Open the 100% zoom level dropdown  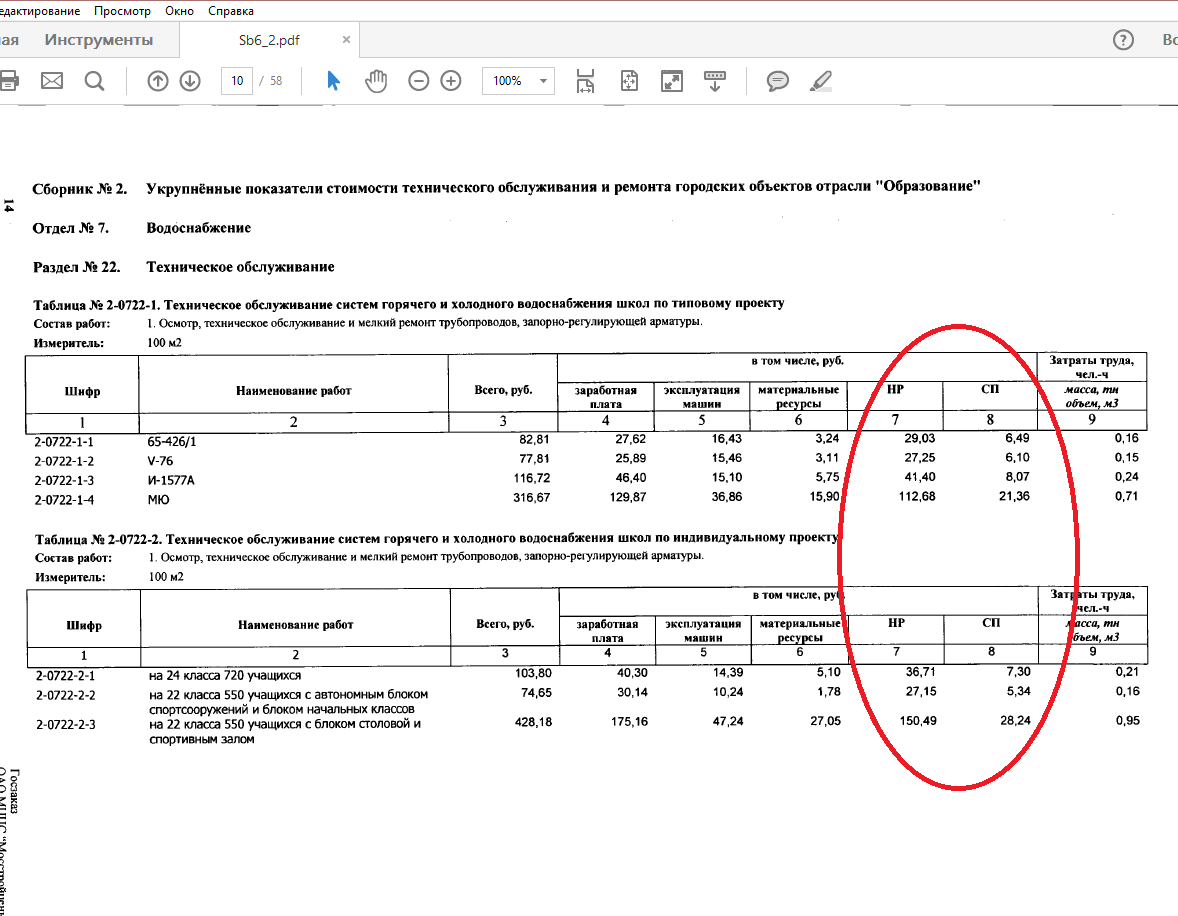point(518,80)
